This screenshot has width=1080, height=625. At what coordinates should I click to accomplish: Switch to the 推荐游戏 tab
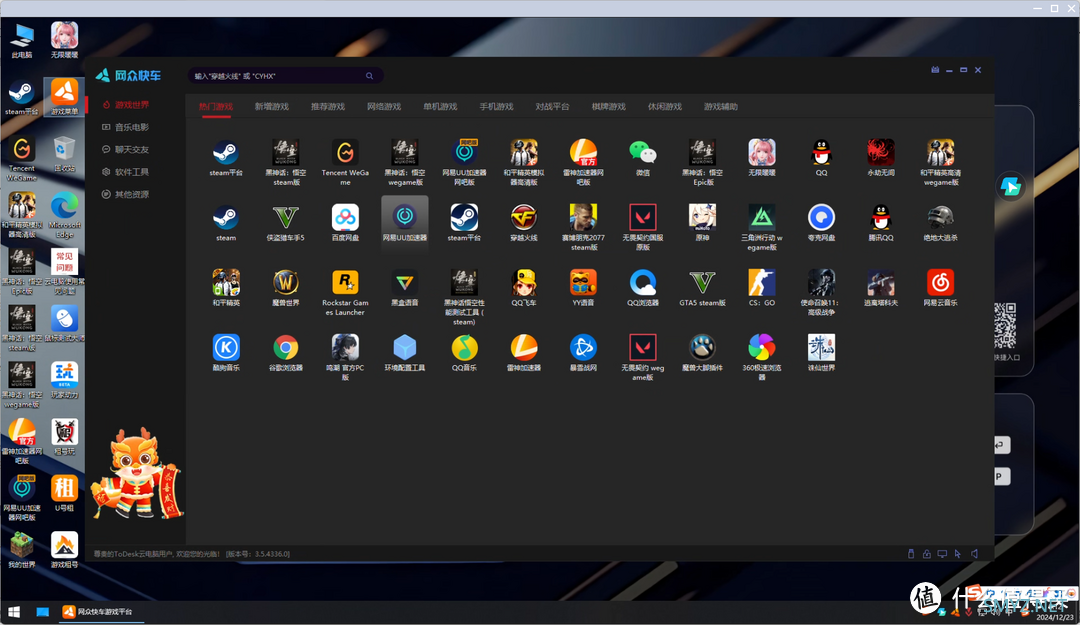[328, 107]
